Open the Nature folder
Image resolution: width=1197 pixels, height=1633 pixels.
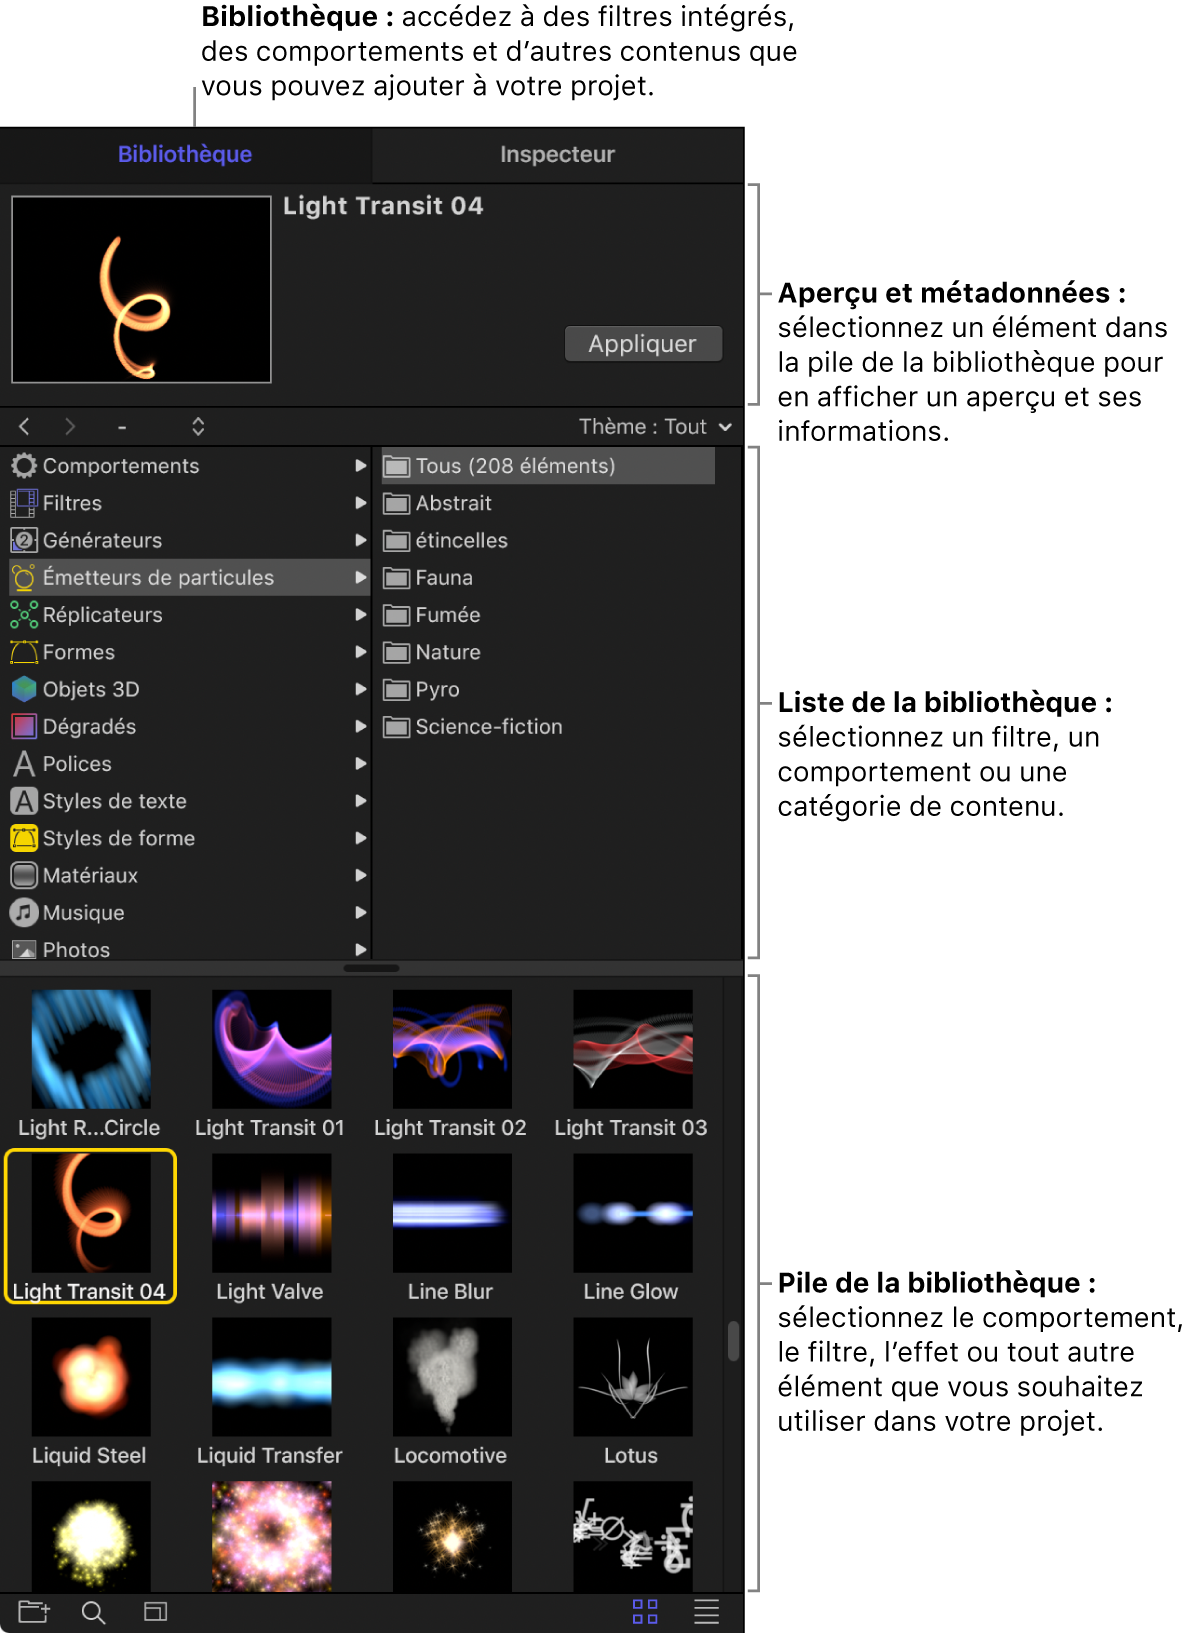click(x=548, y=652)
